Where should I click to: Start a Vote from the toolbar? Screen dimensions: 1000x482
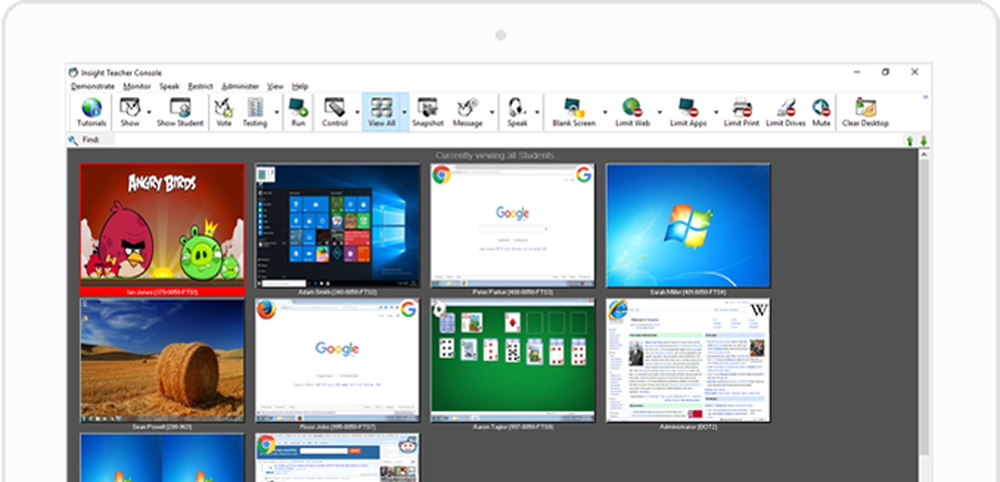[x=223, y=107]
